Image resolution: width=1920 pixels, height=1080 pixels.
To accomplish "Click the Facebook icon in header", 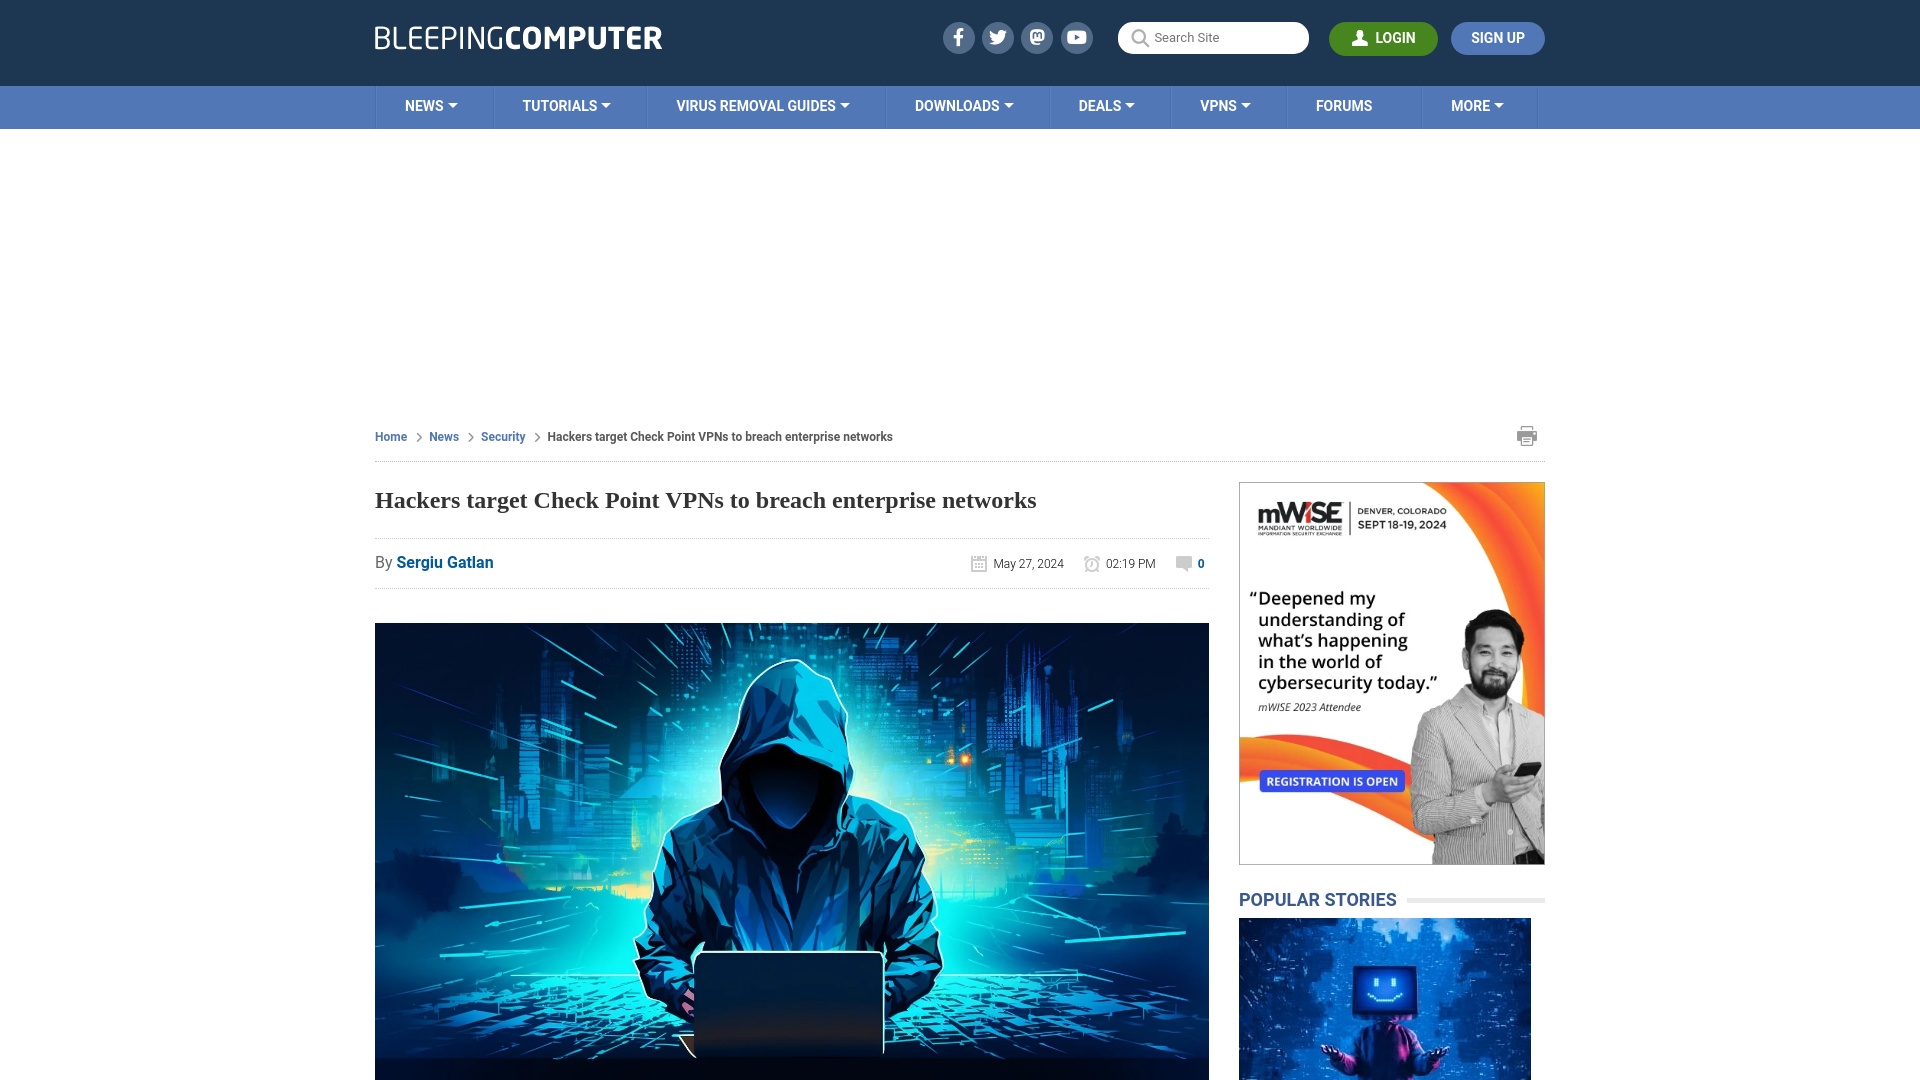I will pyautogui.click(x=957, y=37).
